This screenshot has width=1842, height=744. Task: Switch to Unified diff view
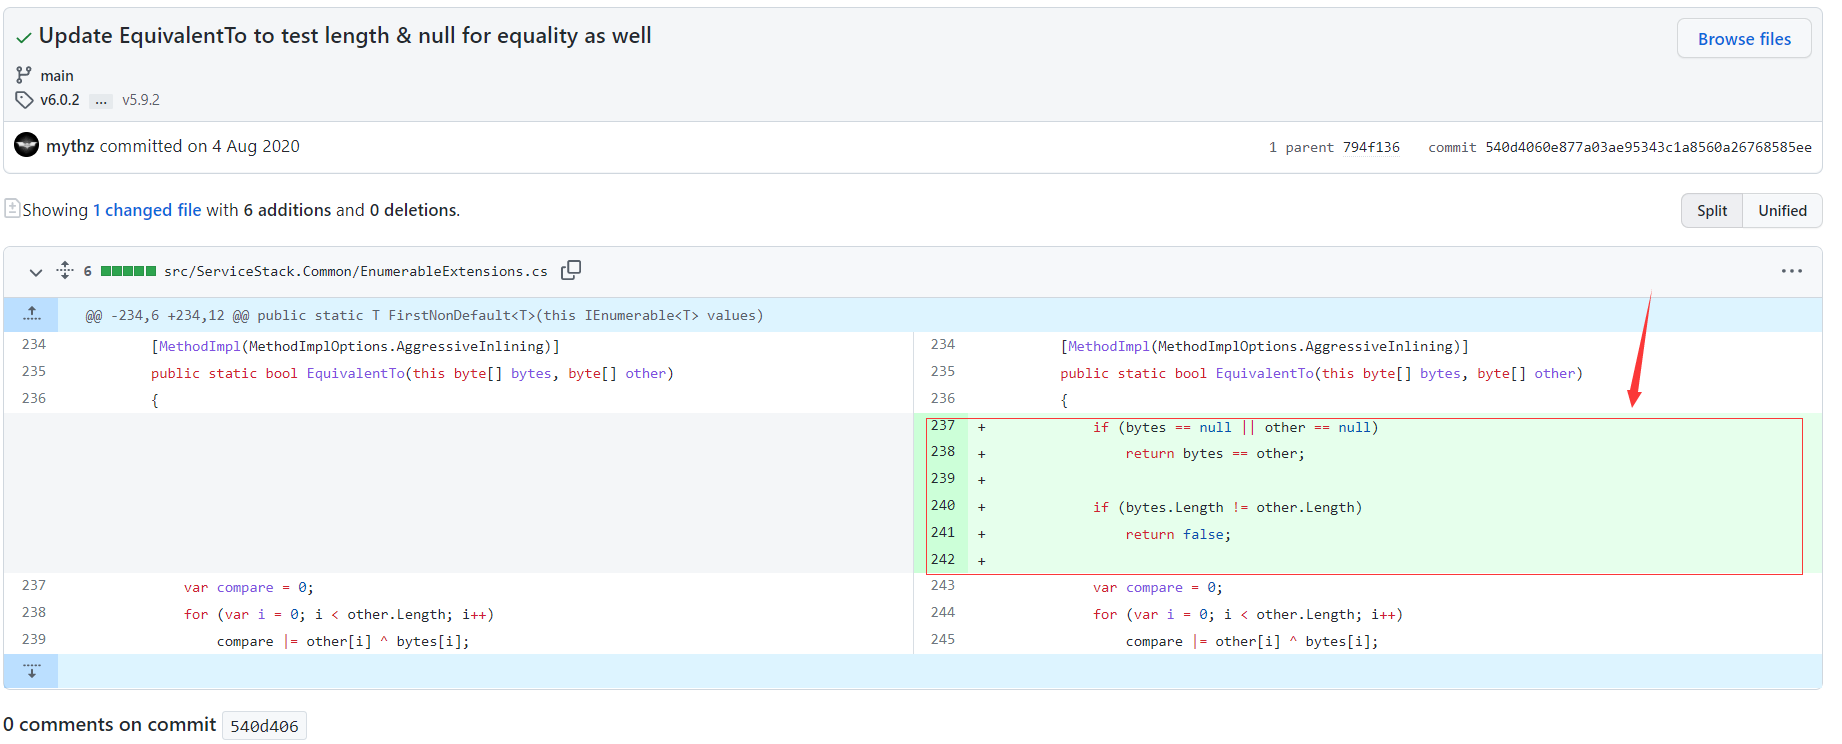pyautogui.click(x=1782, y=211)
